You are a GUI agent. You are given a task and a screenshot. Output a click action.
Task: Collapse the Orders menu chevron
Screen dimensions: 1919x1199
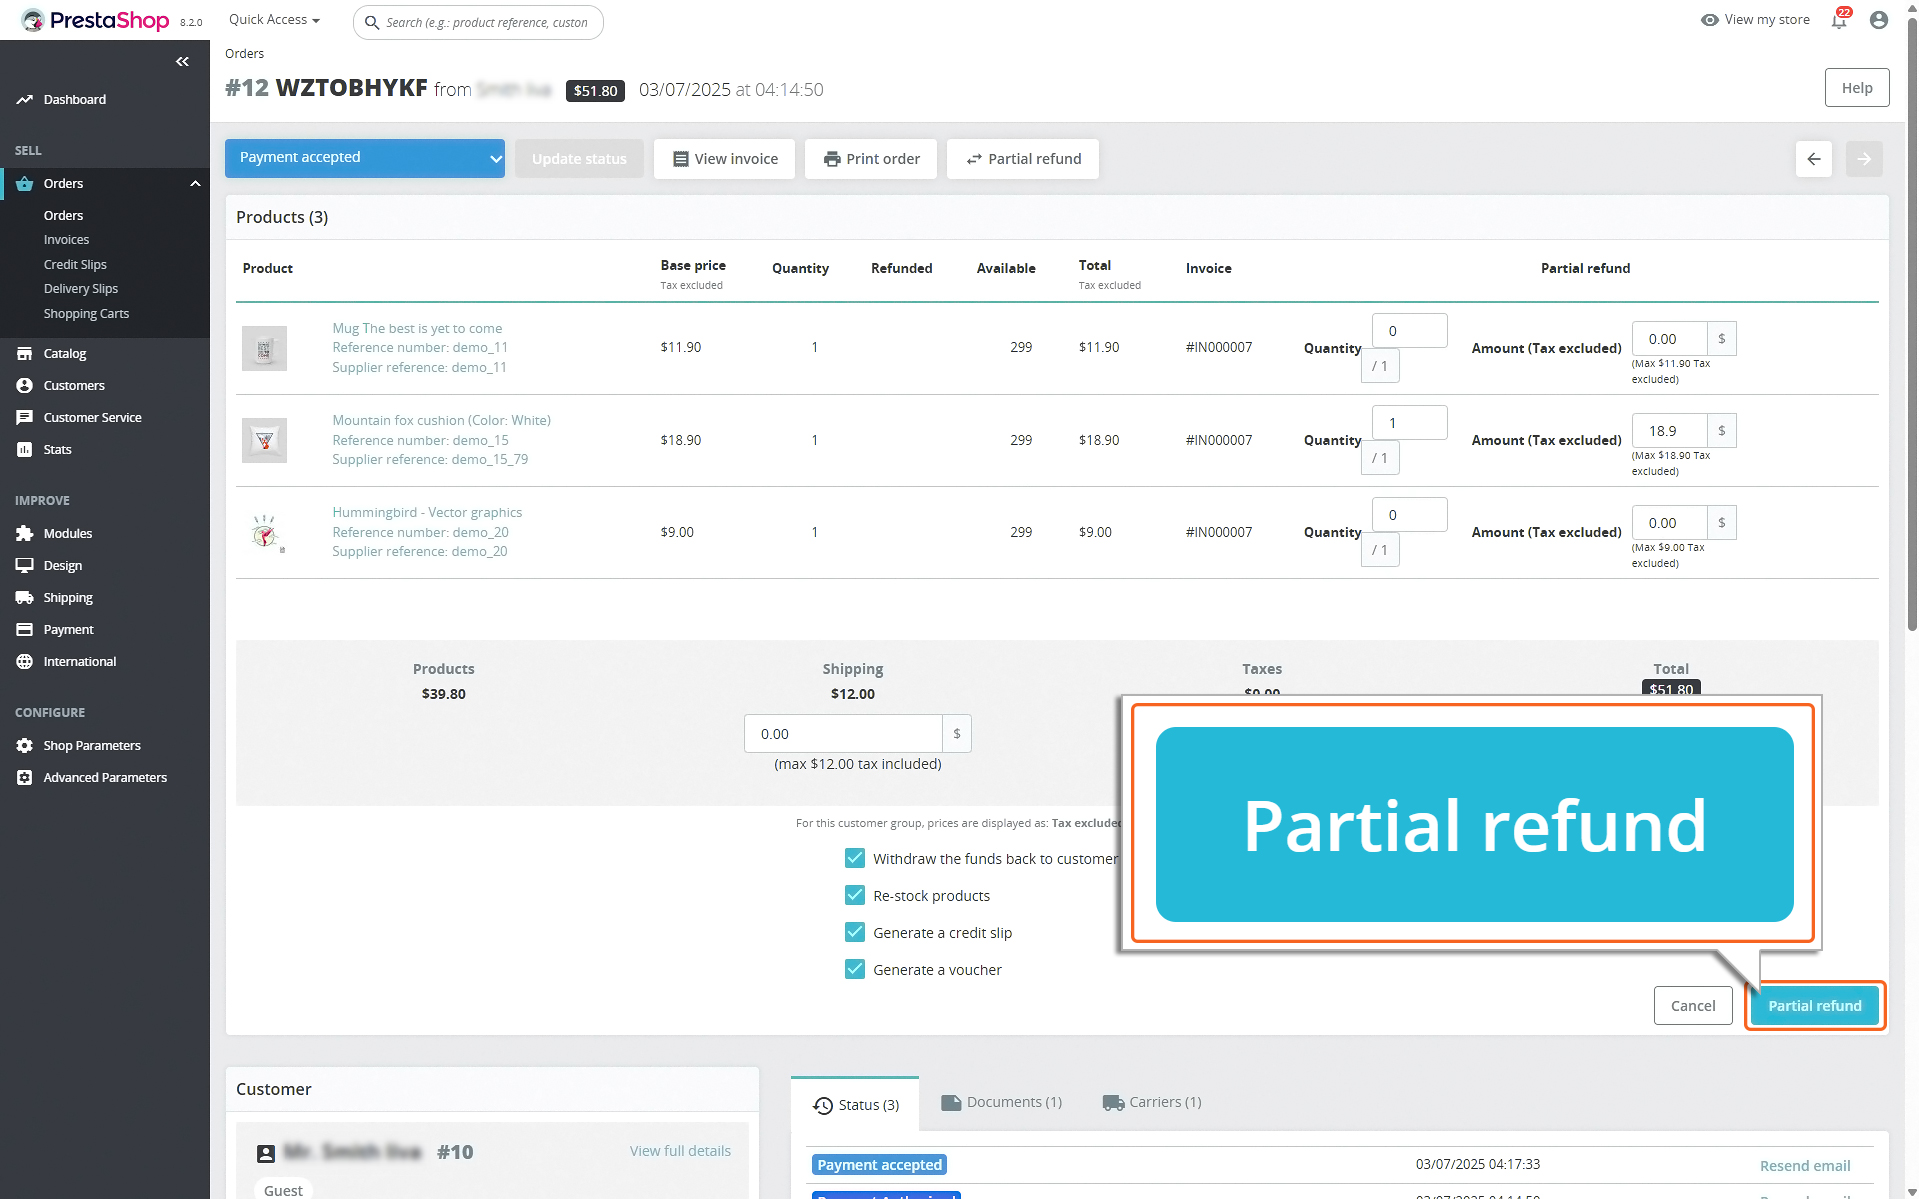195,183
